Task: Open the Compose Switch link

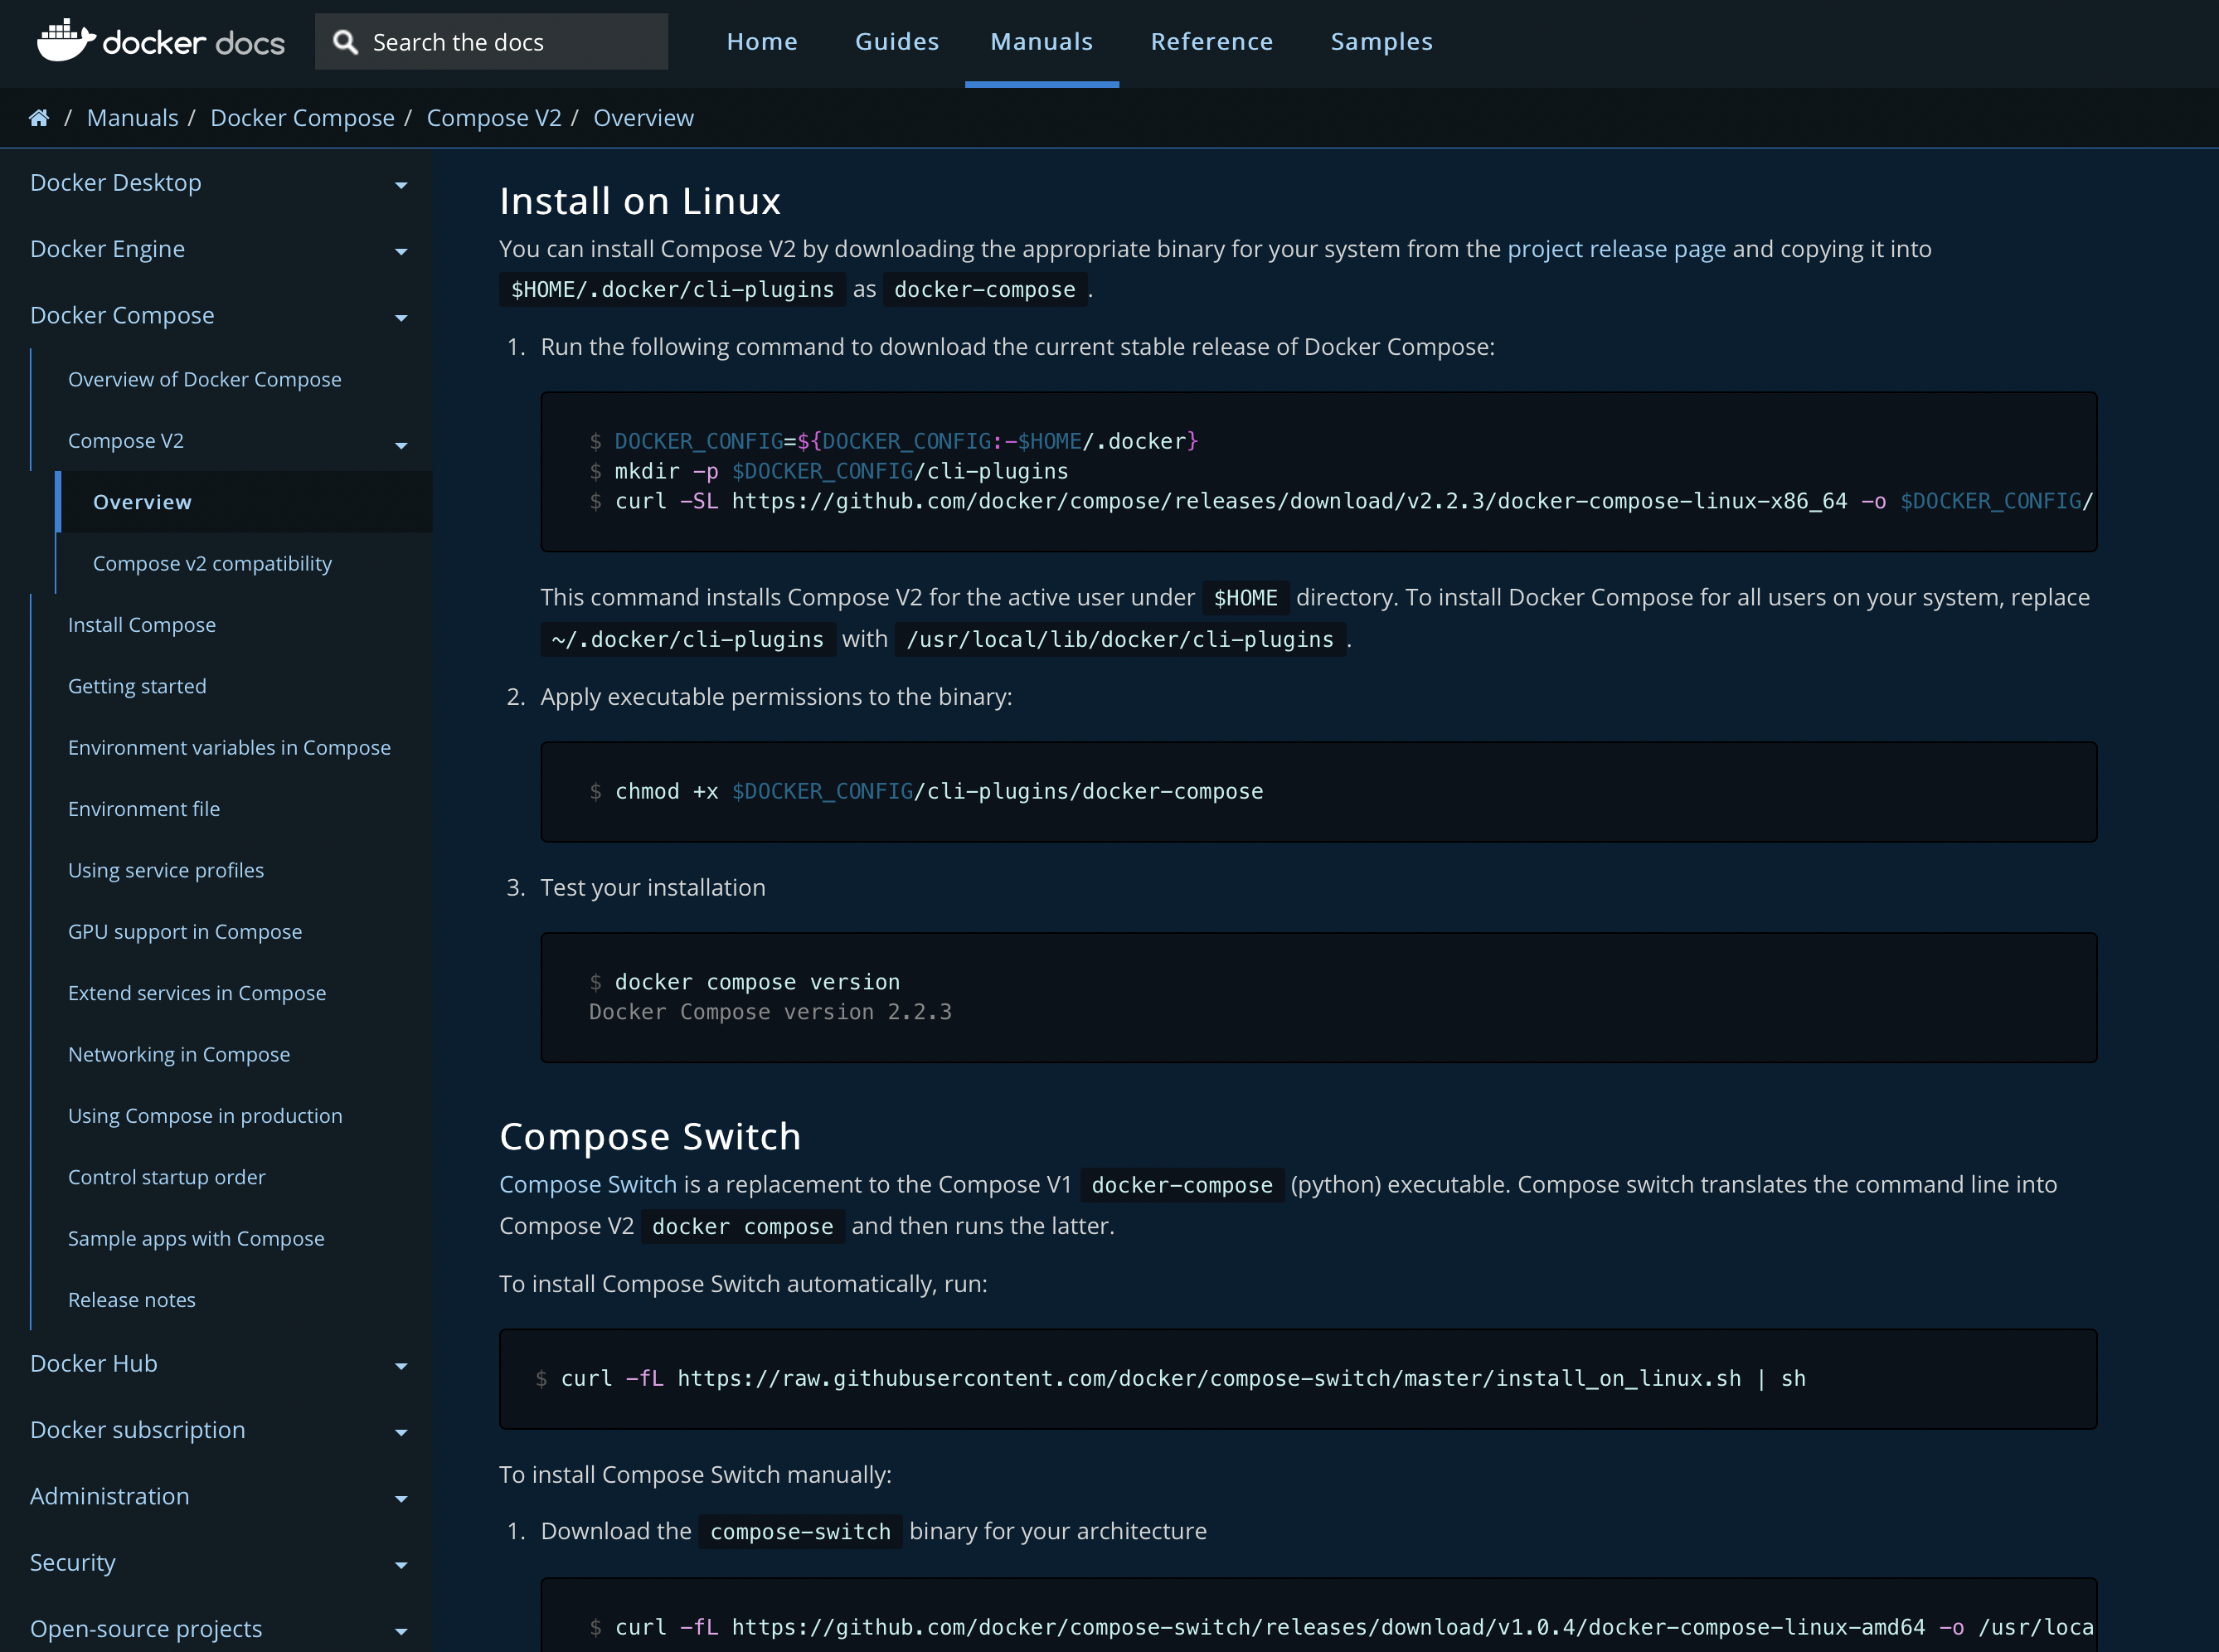Action: point(587,1184)
